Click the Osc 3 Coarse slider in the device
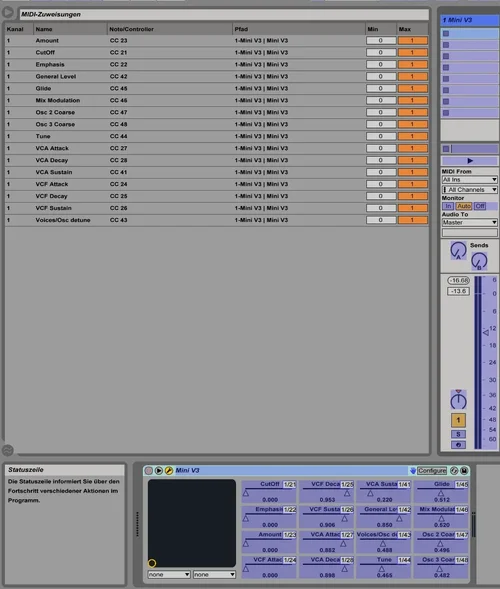 point(441,567)
